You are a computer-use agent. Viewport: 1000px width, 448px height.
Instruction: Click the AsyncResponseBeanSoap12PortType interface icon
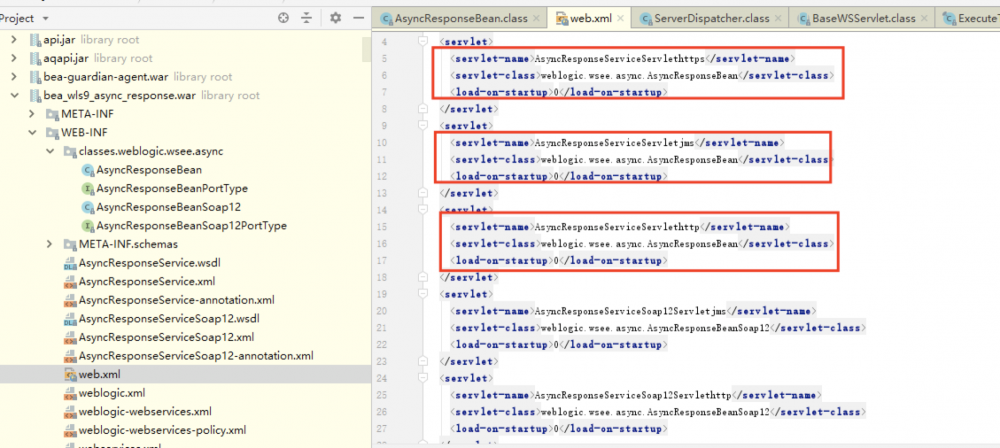tap(88, 225)
